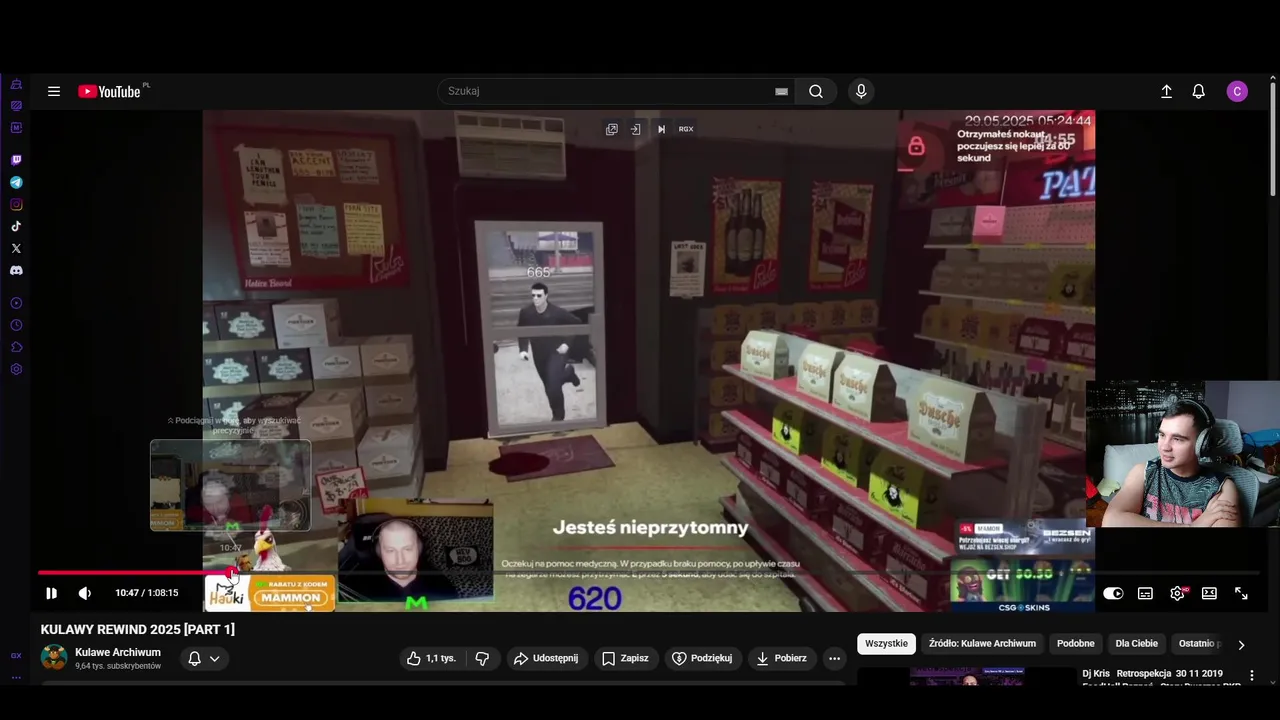
Task: Enter full screen mode
Action: (1241, 593)
